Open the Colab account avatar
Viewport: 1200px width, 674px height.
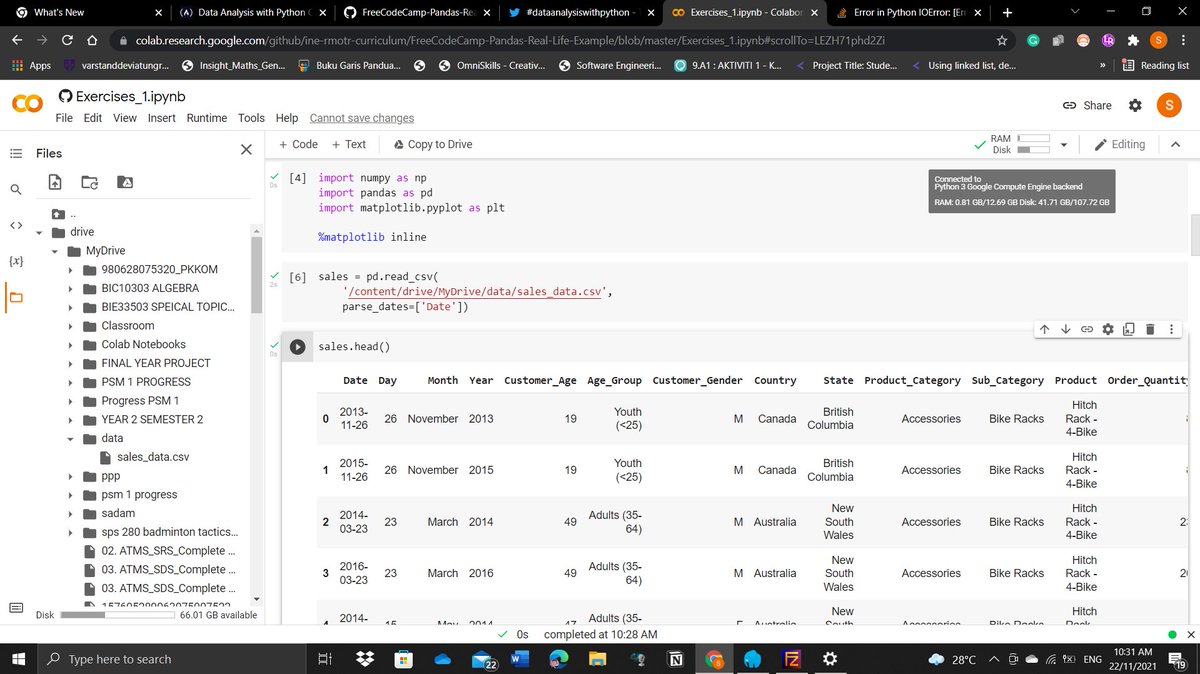point(1169,105)
